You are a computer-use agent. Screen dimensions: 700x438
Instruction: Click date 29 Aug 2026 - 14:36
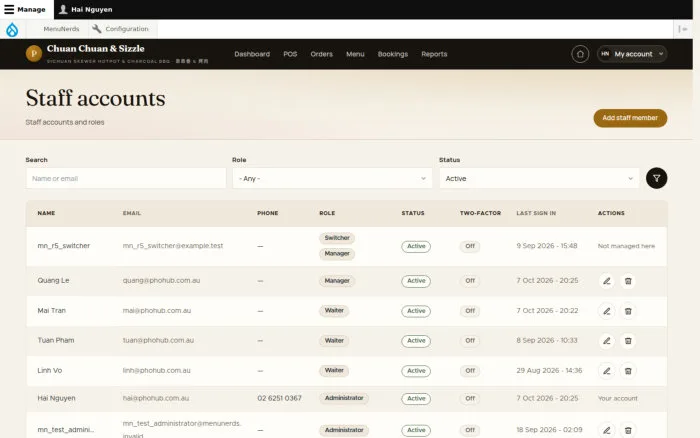(549, 371)
